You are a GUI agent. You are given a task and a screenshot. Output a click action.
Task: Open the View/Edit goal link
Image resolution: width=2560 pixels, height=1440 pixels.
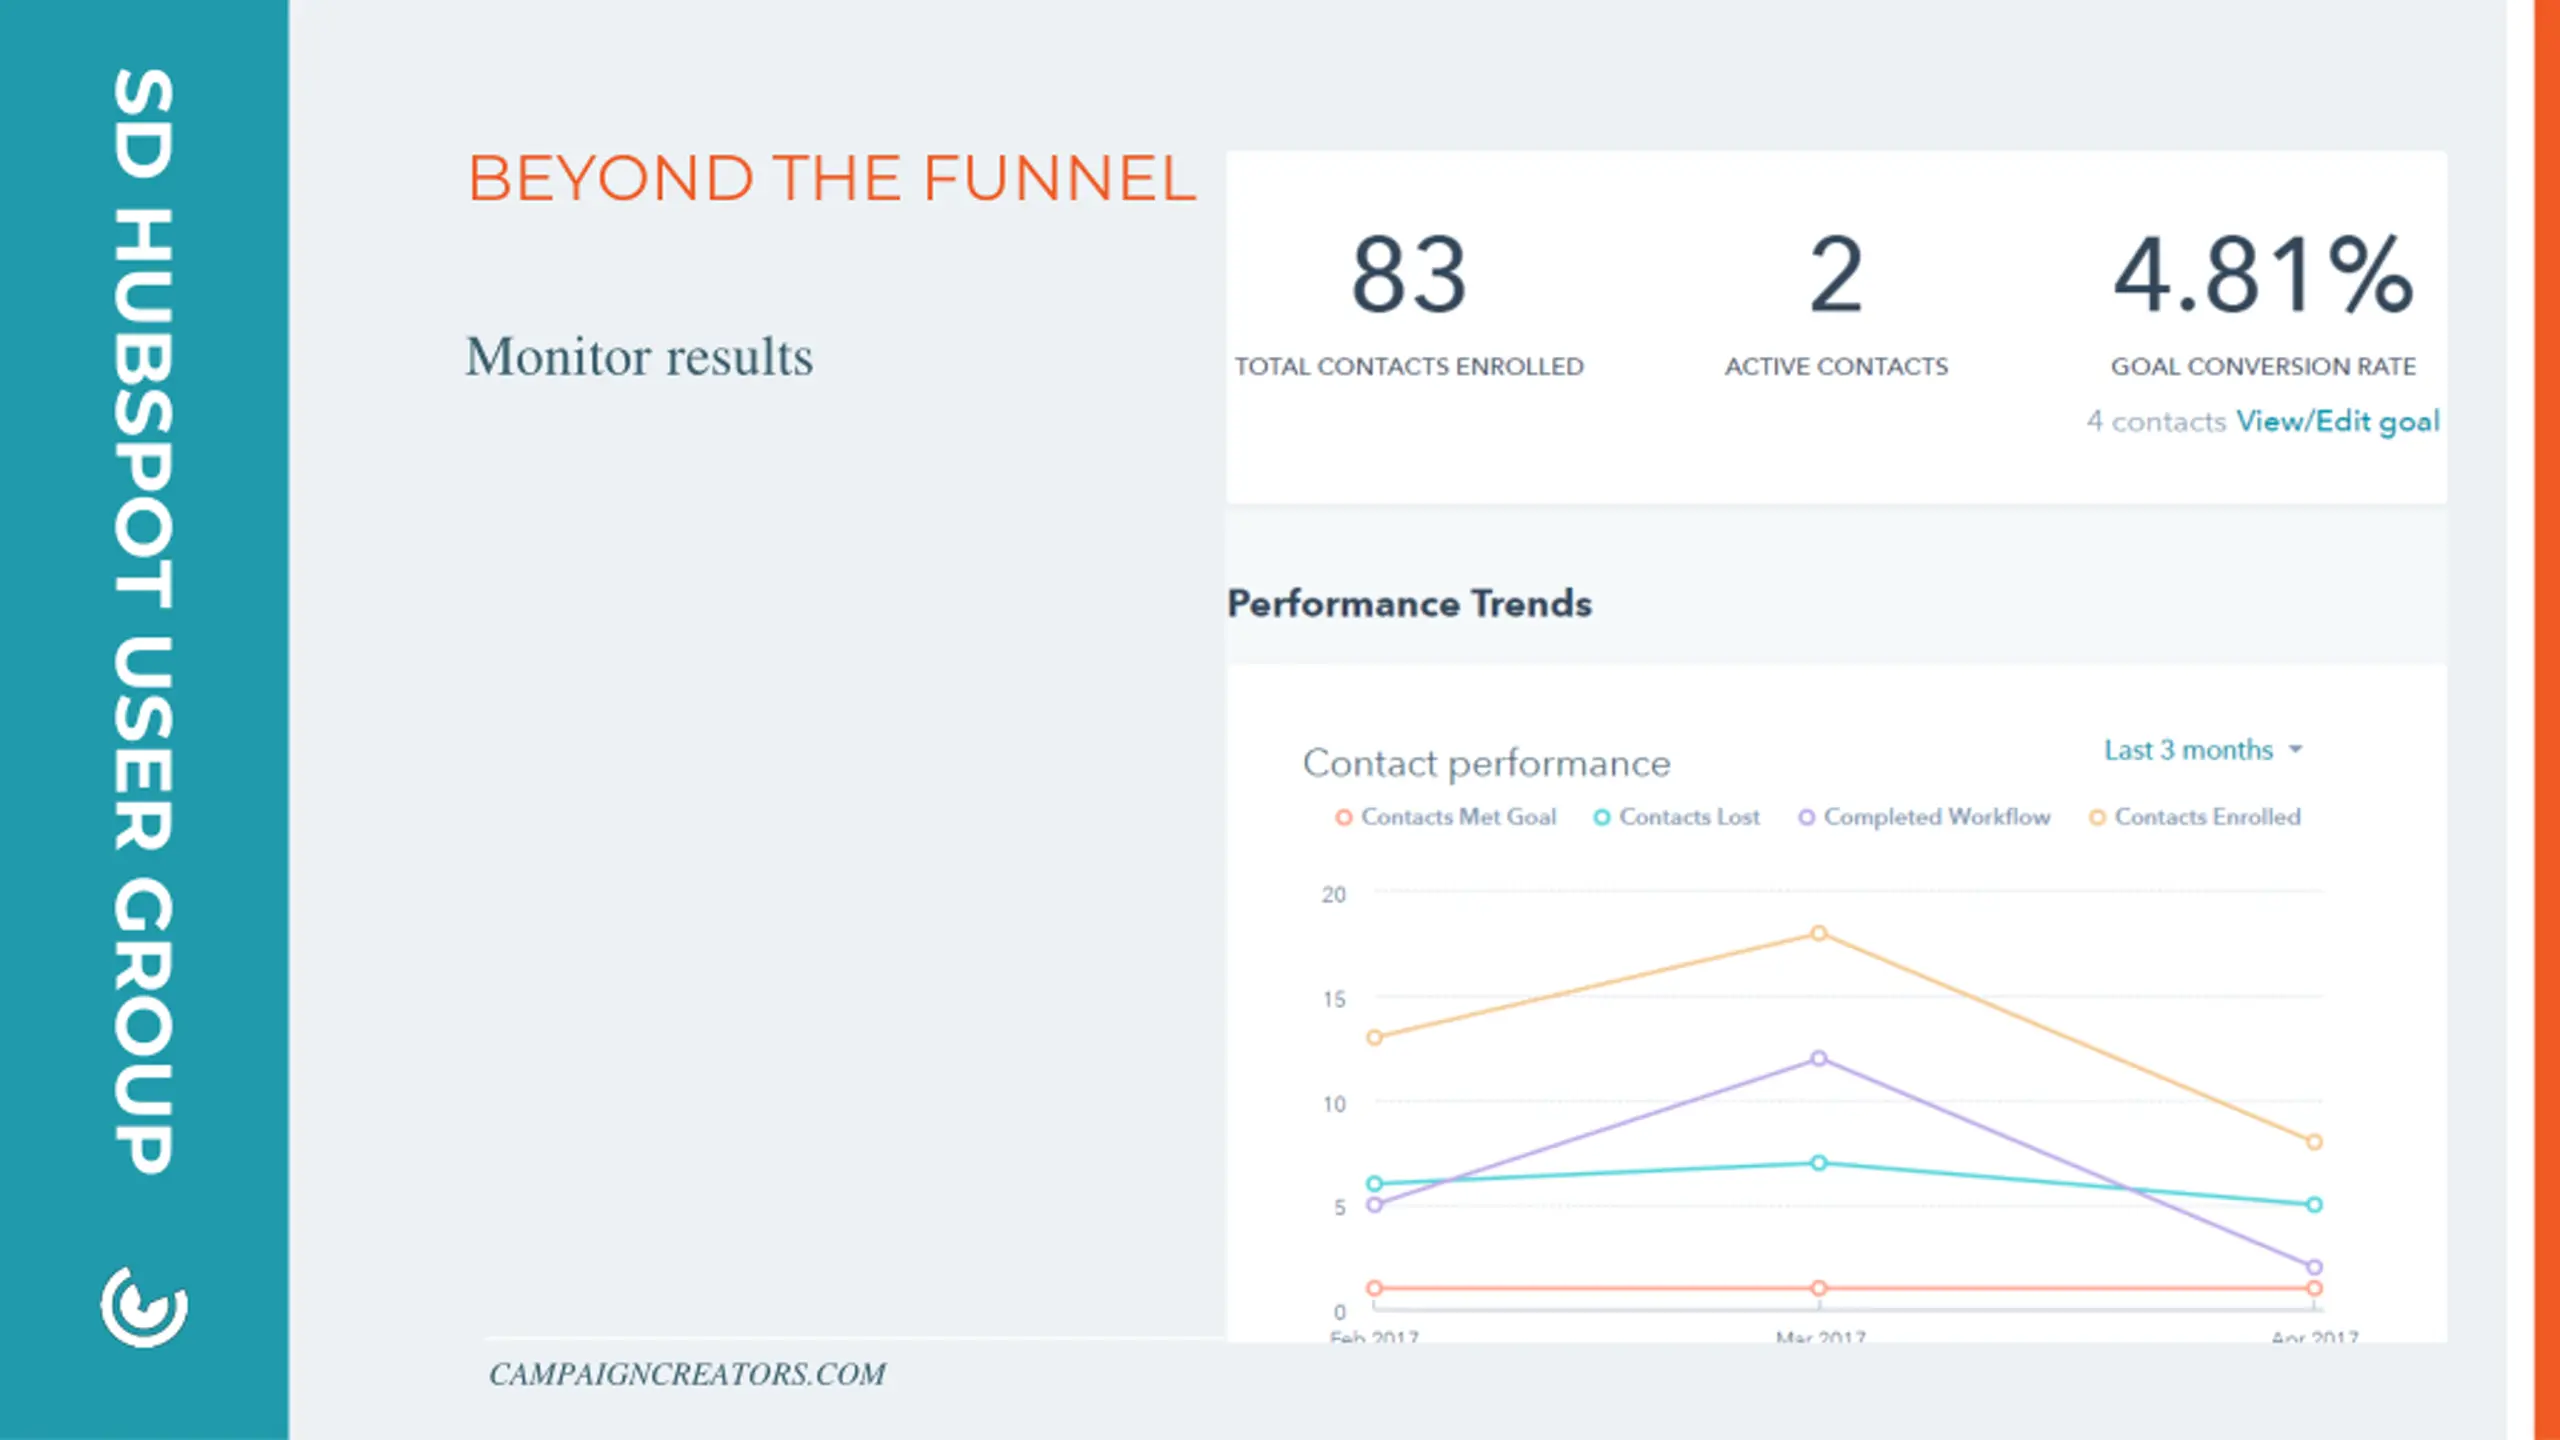pyautogui.click(x=2338, y=421)
